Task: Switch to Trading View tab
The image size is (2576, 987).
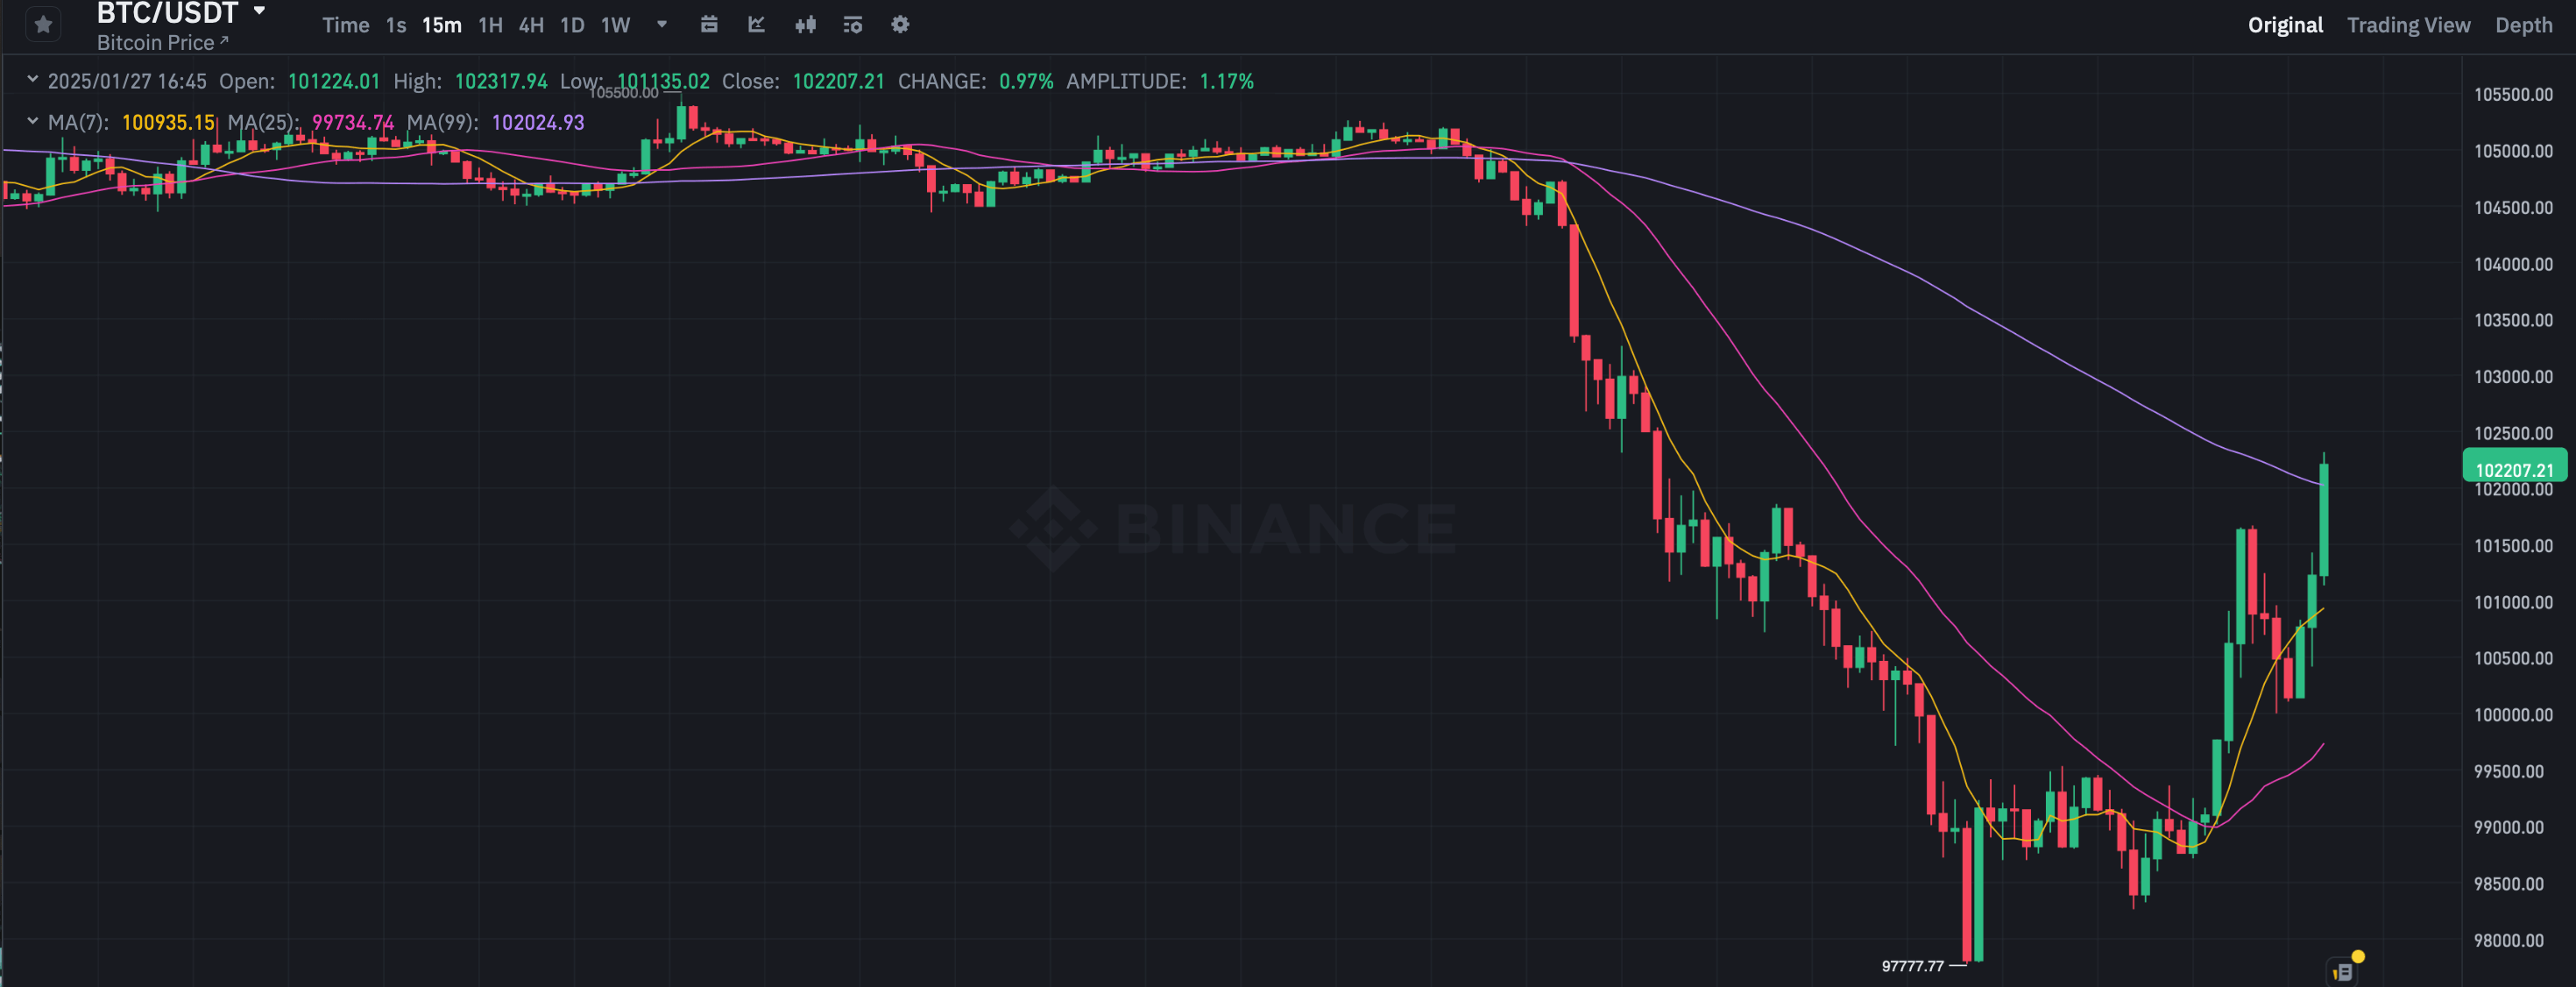Action: tap(2408, 25)
